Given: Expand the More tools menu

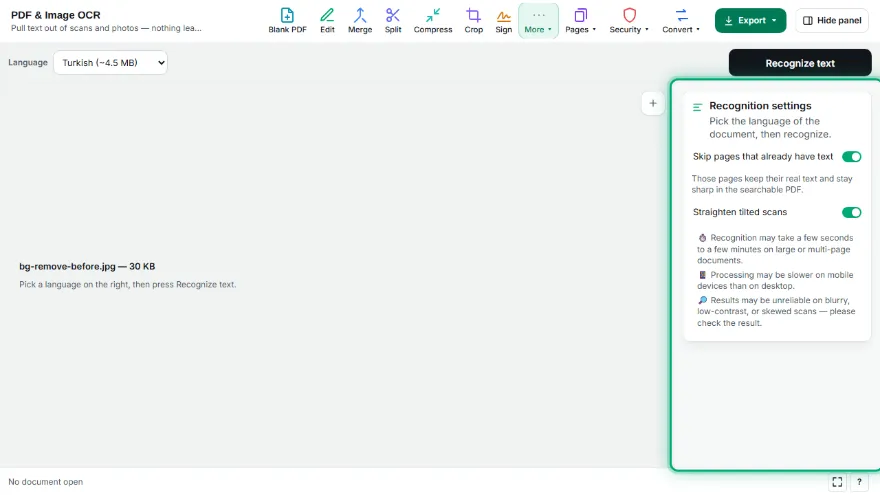Looking at the screenshot, I should pyautogui.click(x=538, y=21).
